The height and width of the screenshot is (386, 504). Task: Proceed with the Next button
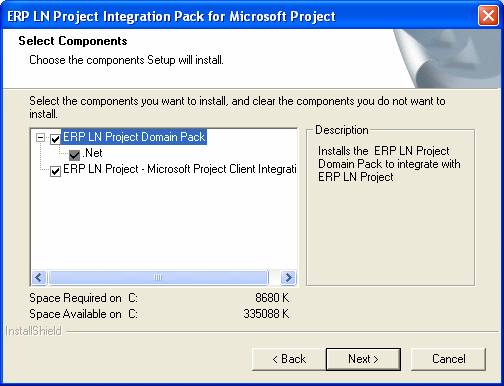[363, 359]
